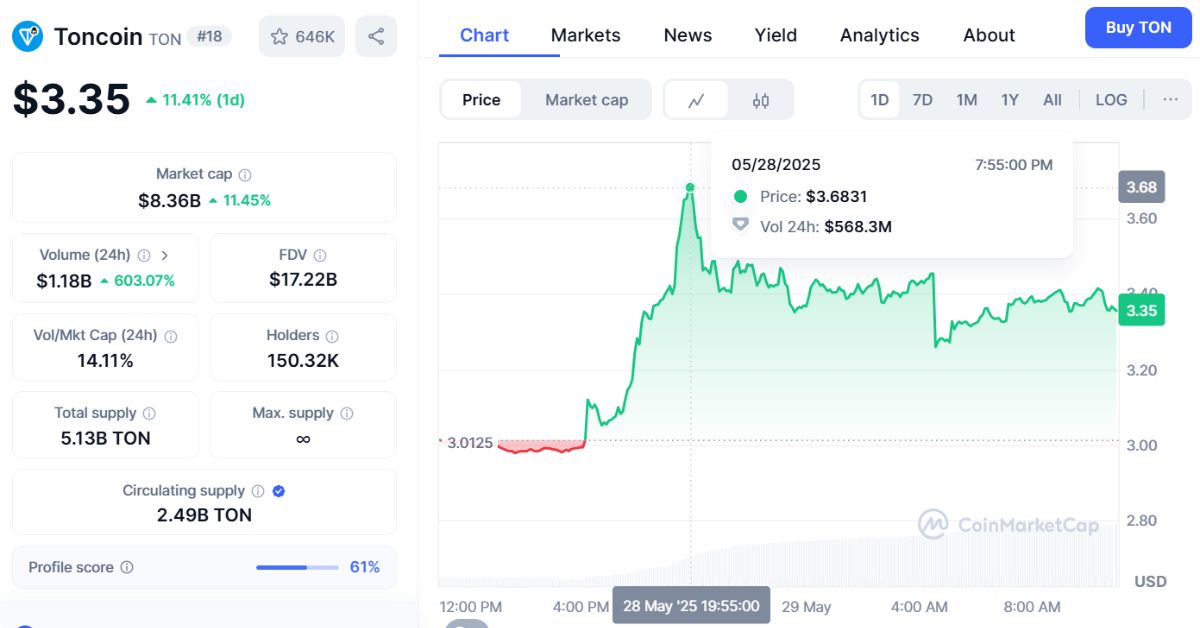Open the Markets tab

coord(586,35)
